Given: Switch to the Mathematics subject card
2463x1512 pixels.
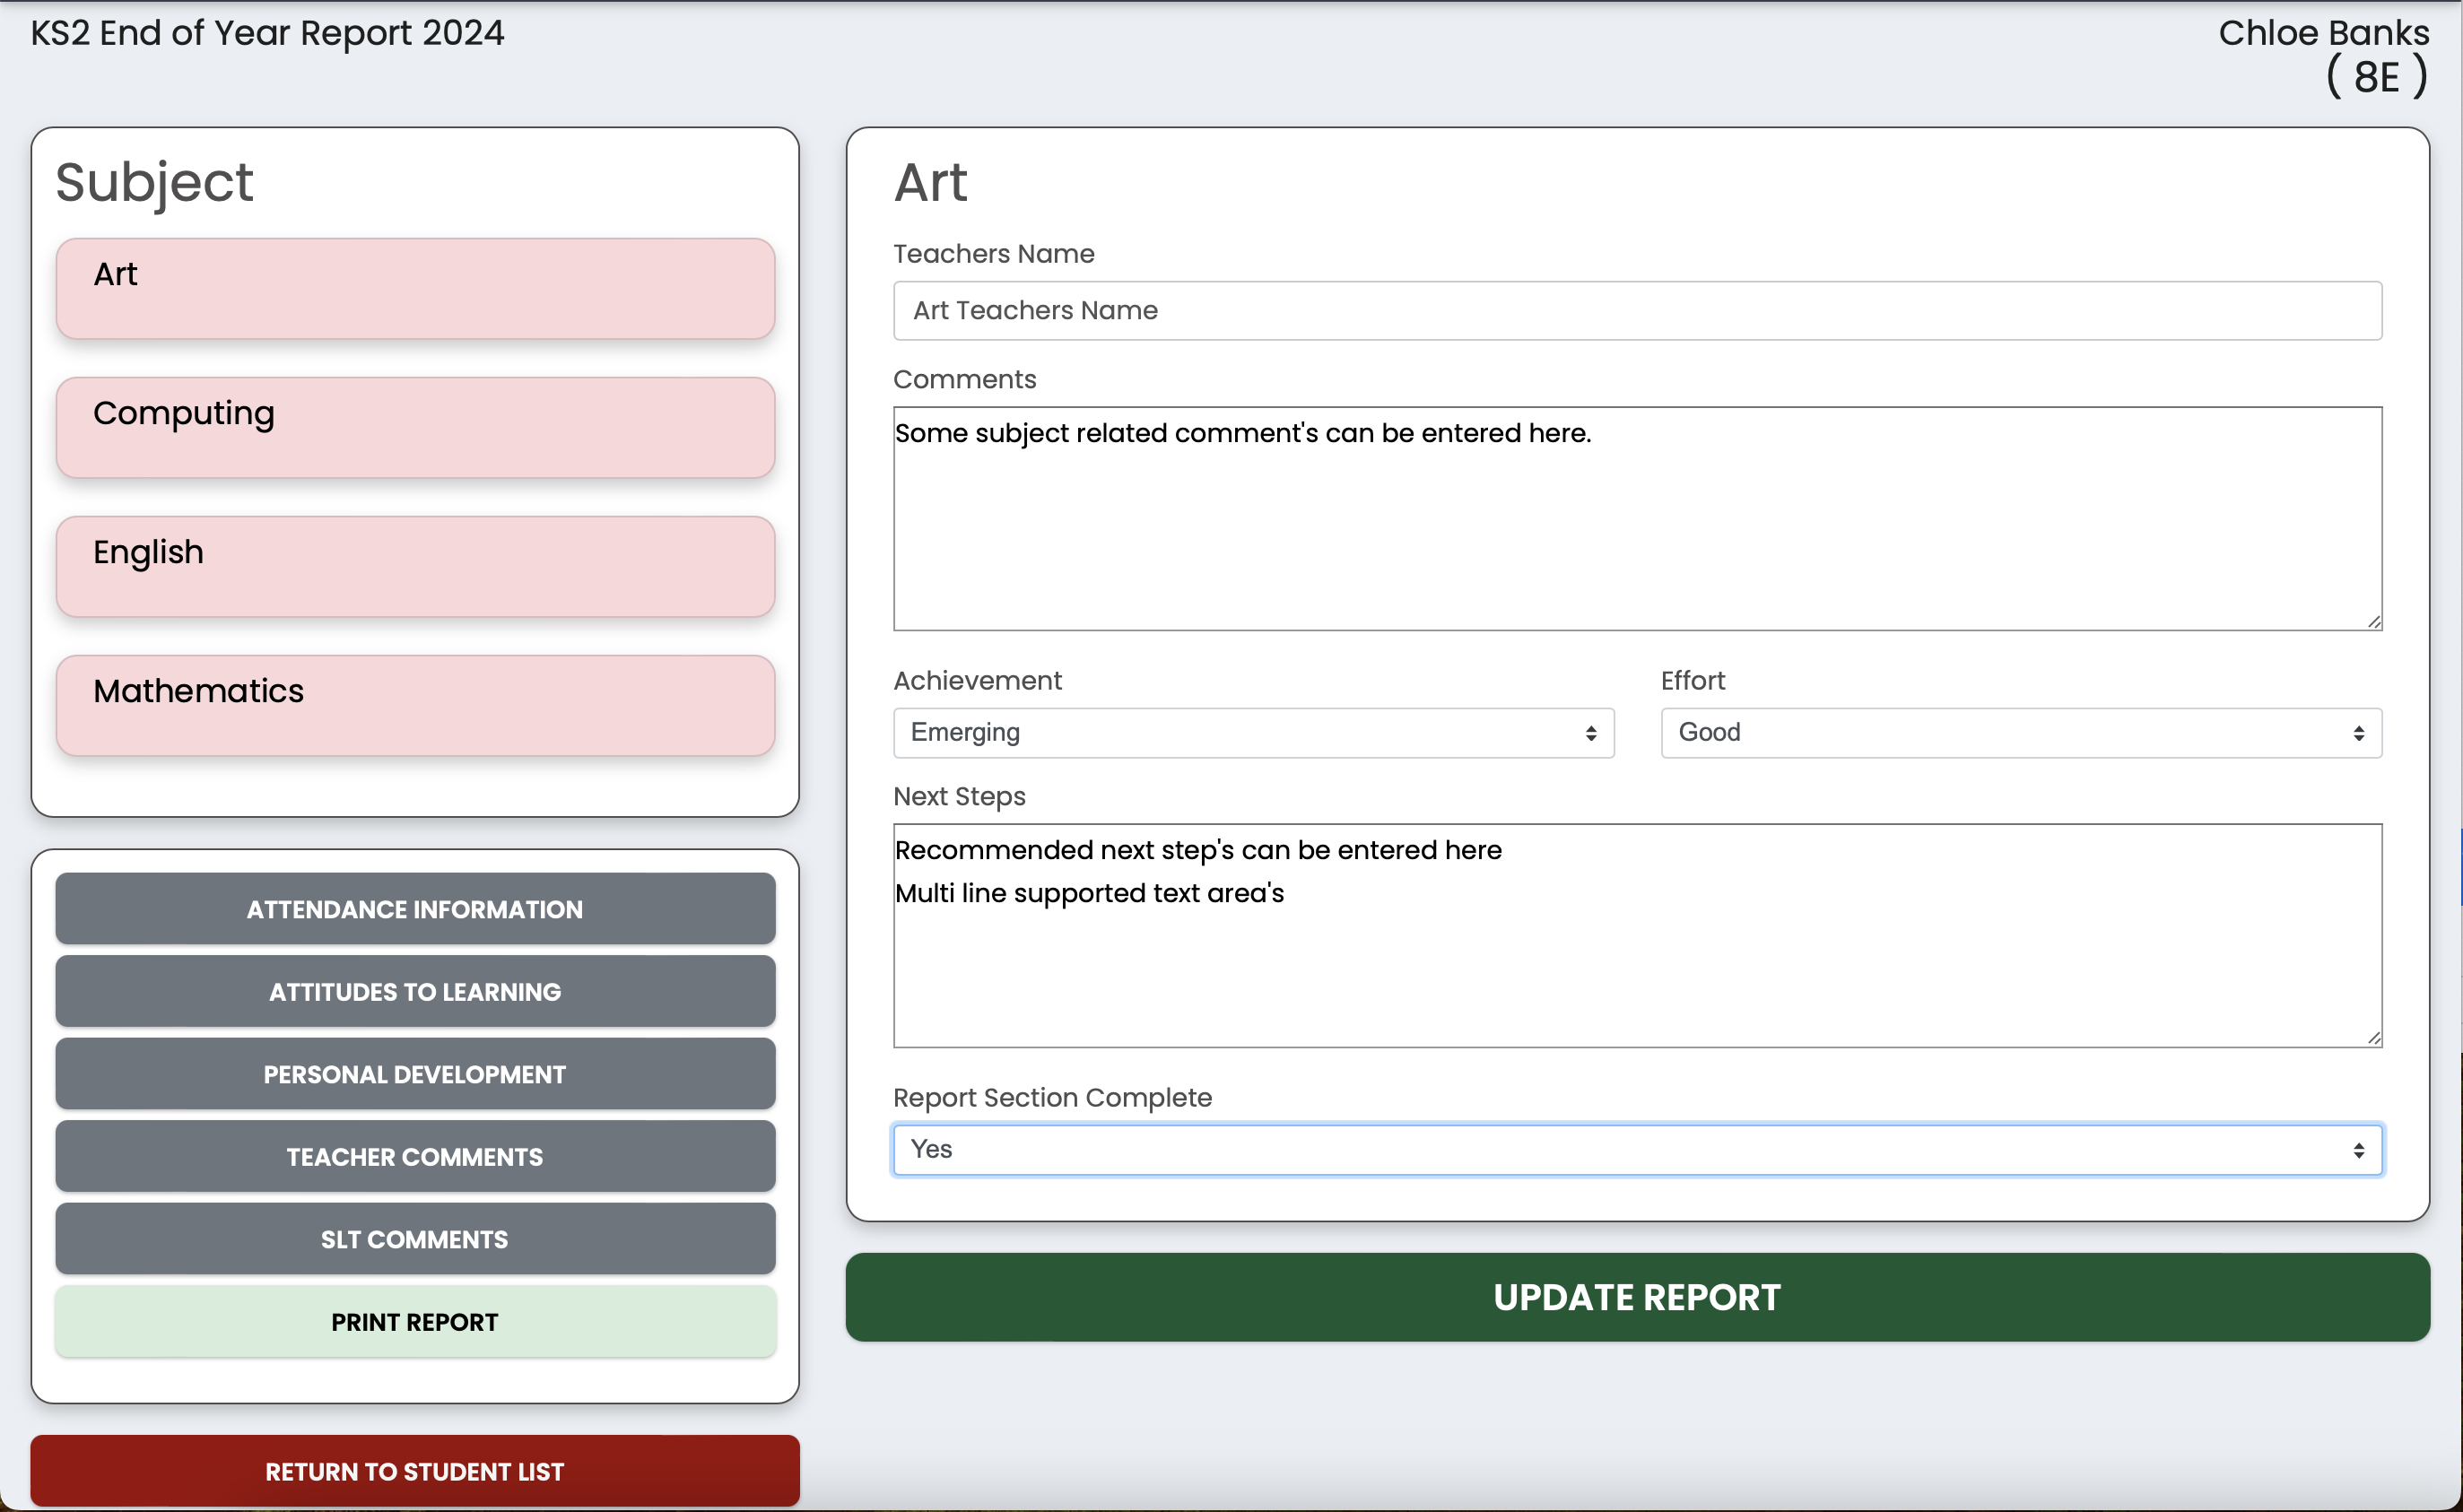Looking at the screenshot, I should [x=415, y=705].
